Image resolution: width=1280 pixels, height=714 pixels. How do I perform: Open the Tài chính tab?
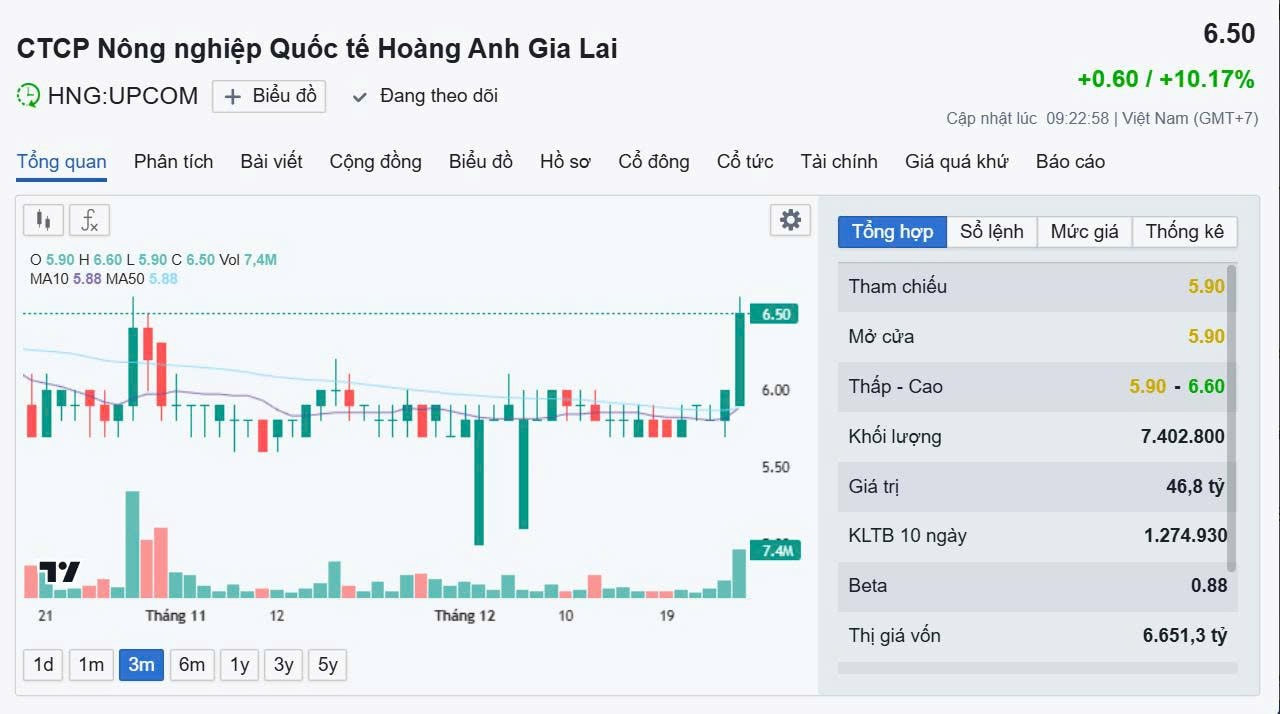click(x=839, y=162)
